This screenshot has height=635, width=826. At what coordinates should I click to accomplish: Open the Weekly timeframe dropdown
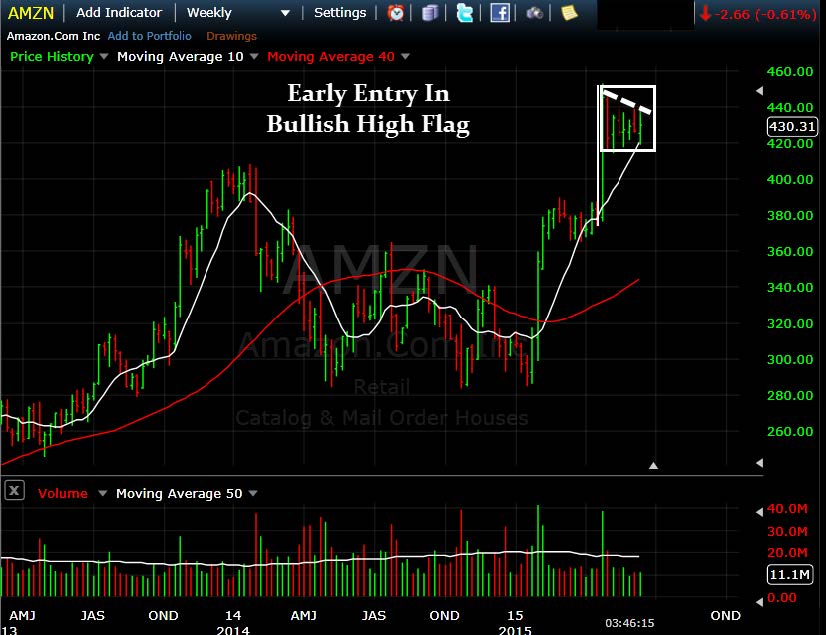[x=285, y=13]
